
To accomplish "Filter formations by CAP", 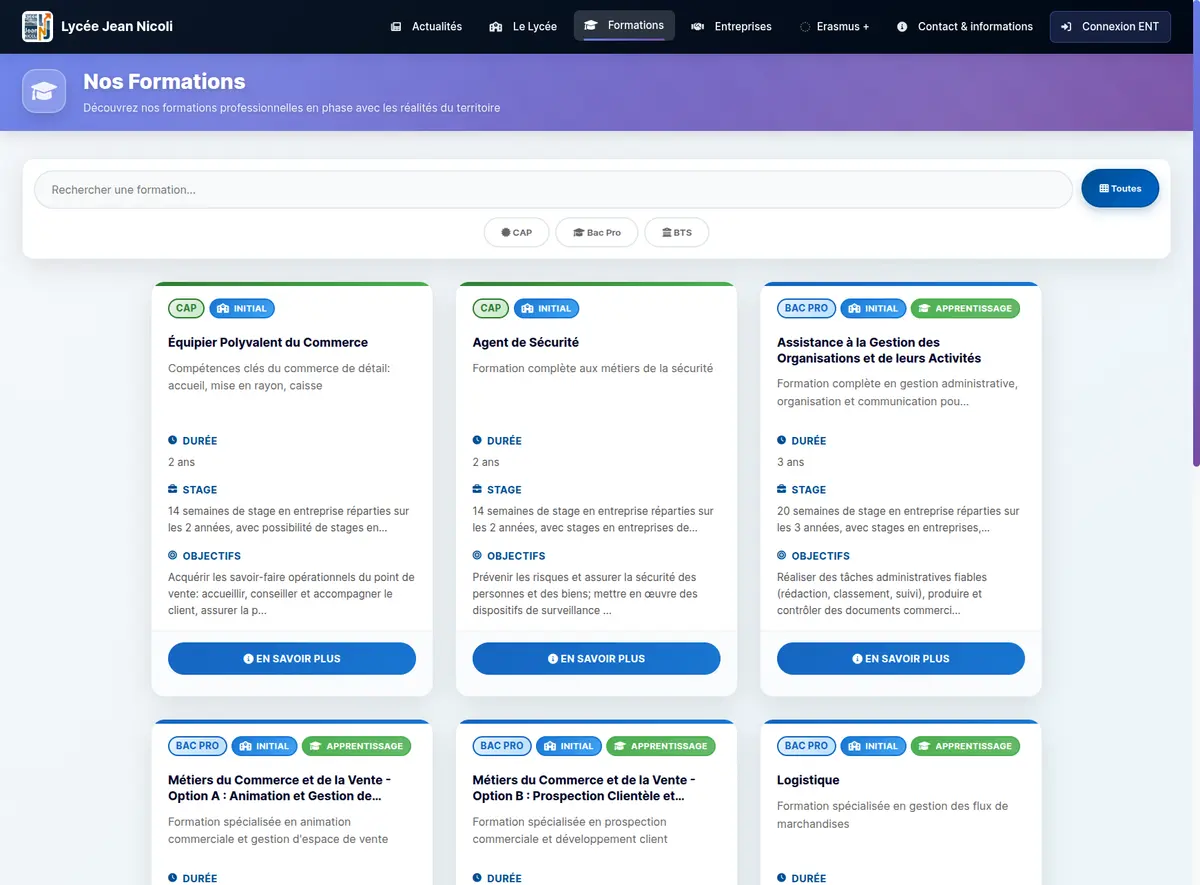I will coord(516,232).
